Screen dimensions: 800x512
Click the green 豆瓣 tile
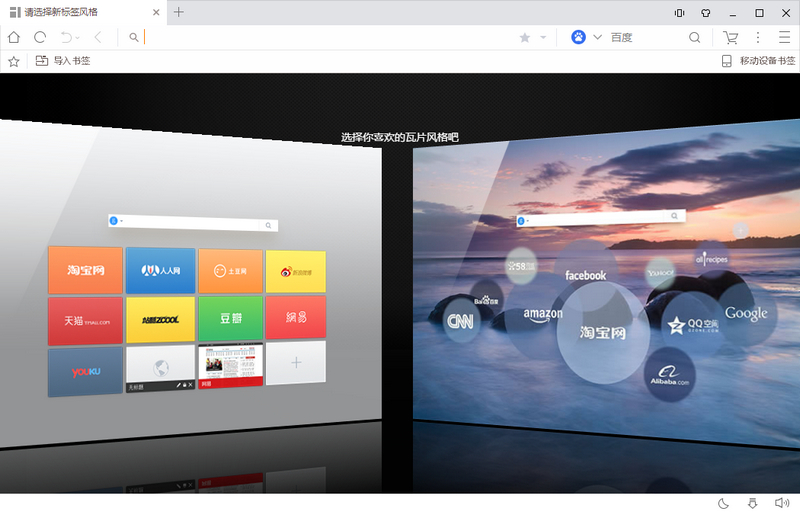click(x=231, y=318)
